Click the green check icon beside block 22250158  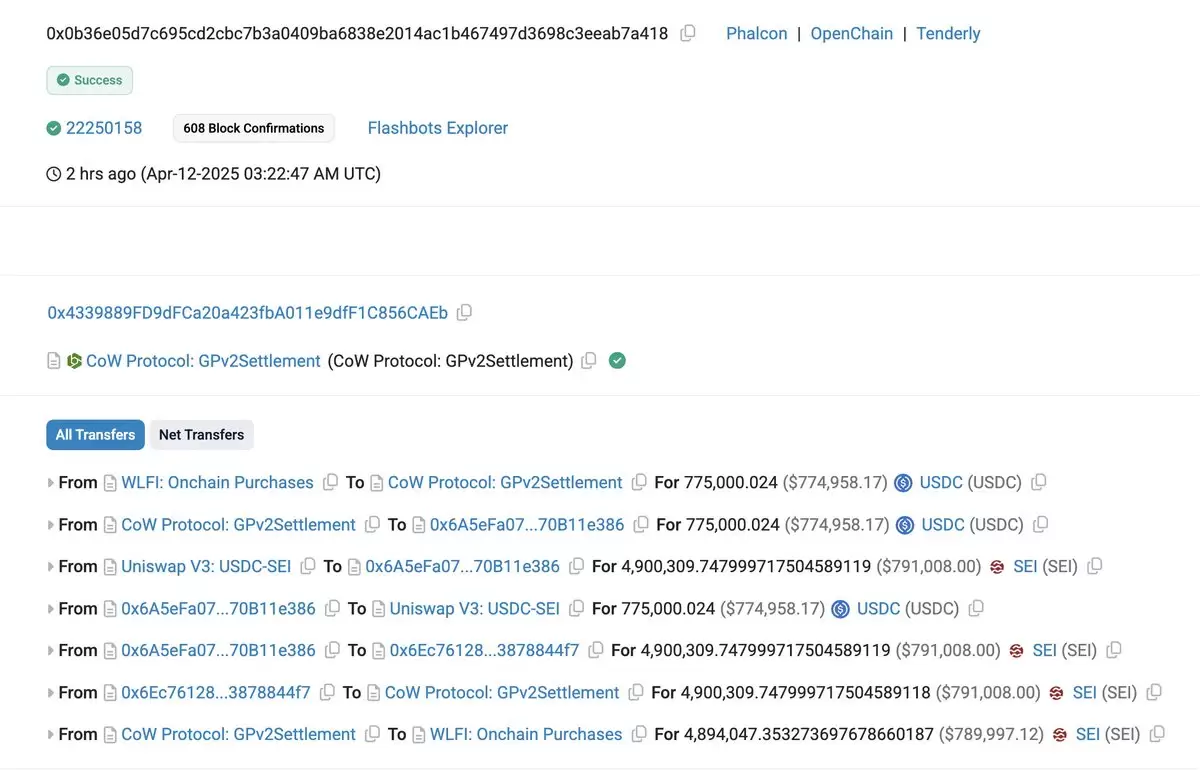point(54,128)
